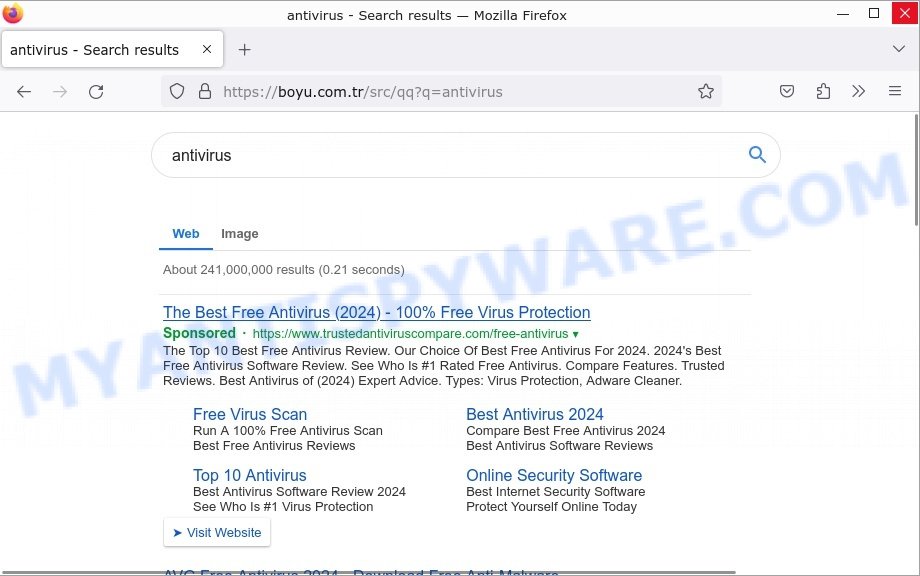Click See Who Is #1 Virus Protection text
Image resolution: width=920 pixels, height=576 pixels.
(283, 507)
